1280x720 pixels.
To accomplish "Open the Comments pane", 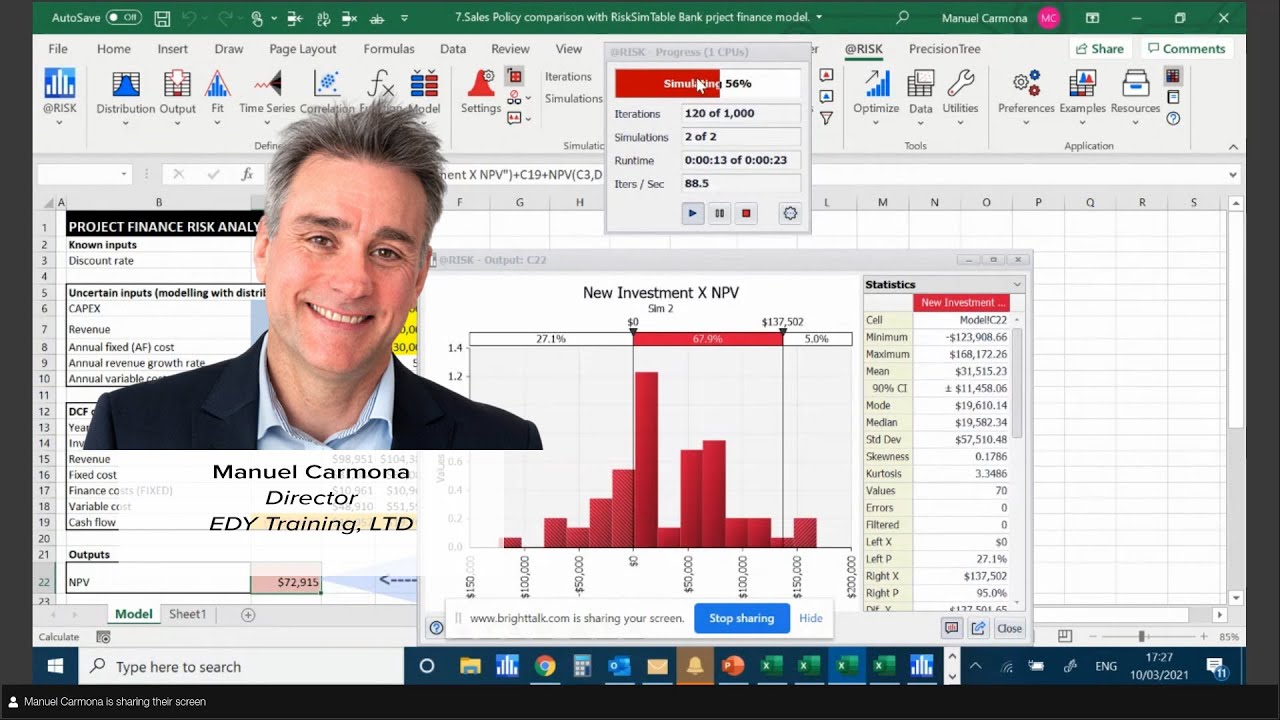I will (x=1187, y=49).
